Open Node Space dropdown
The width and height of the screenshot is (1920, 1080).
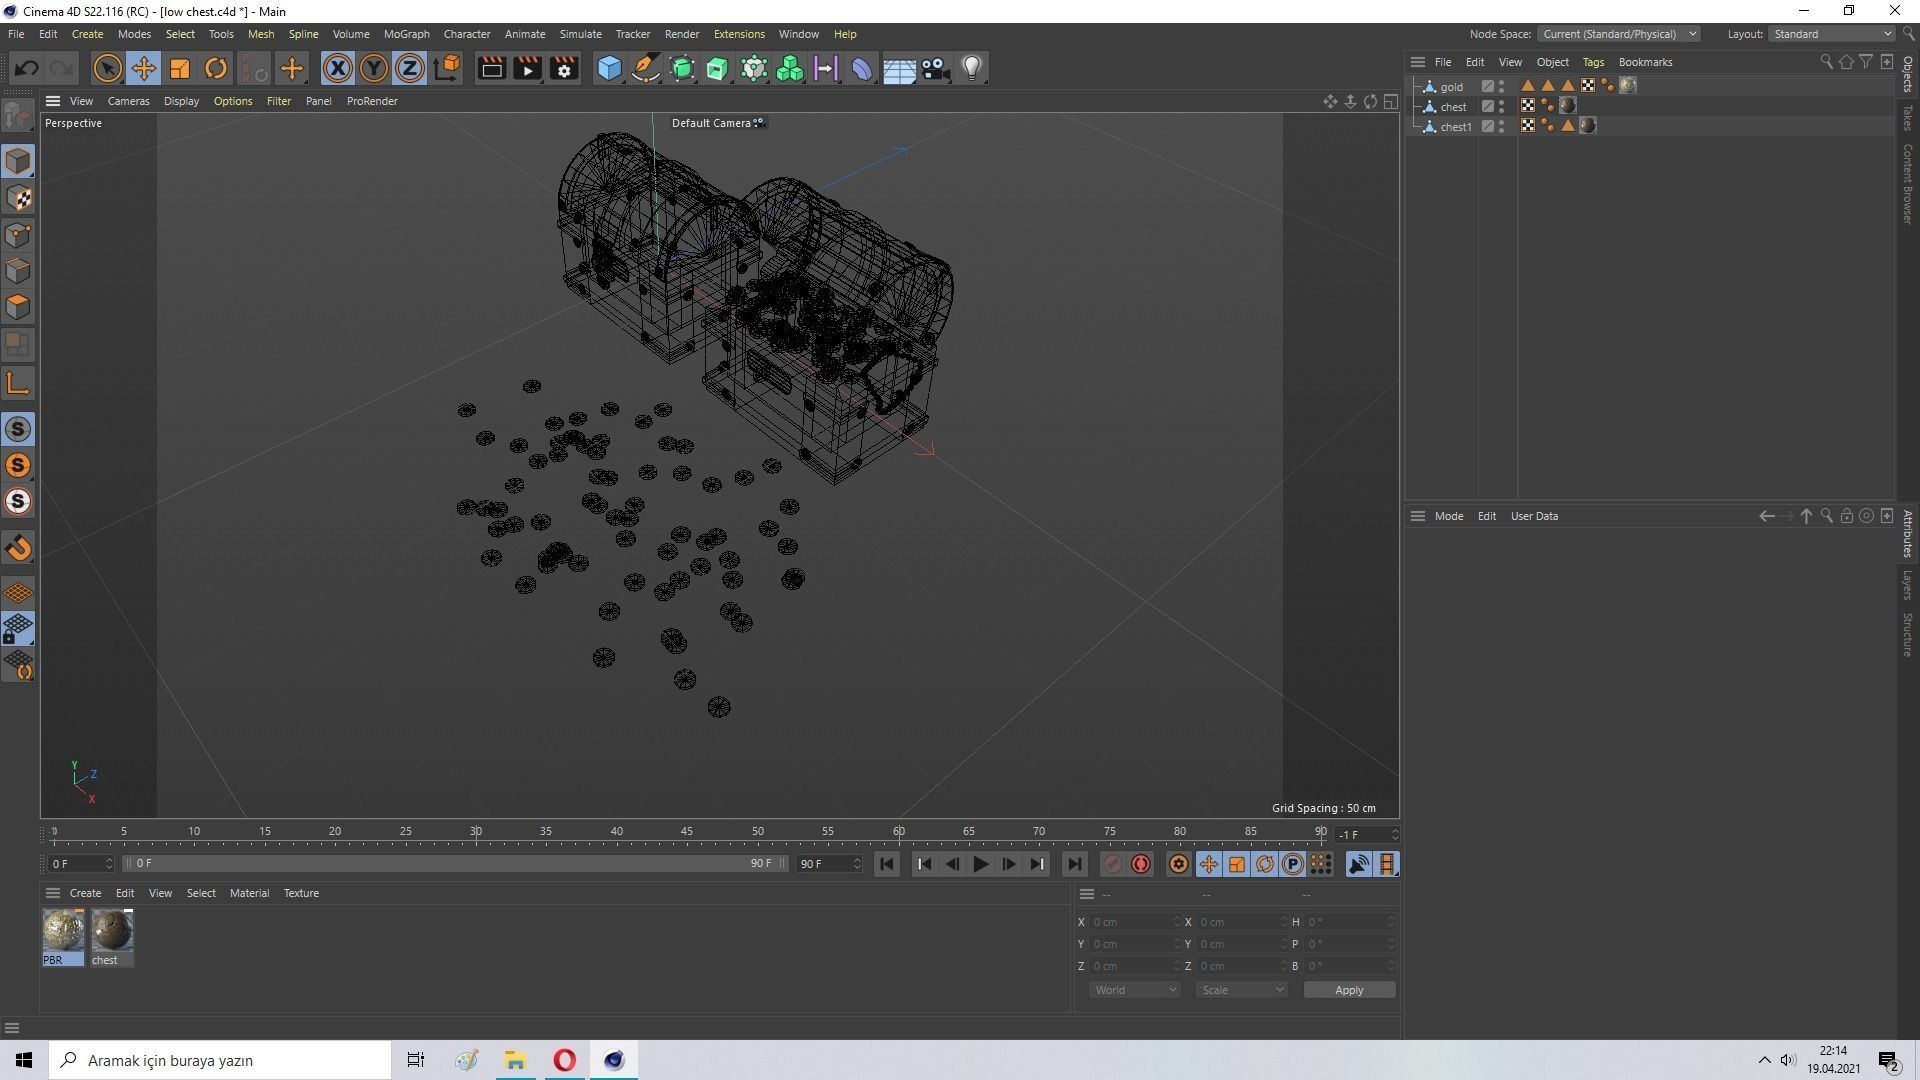[1618, 34]
